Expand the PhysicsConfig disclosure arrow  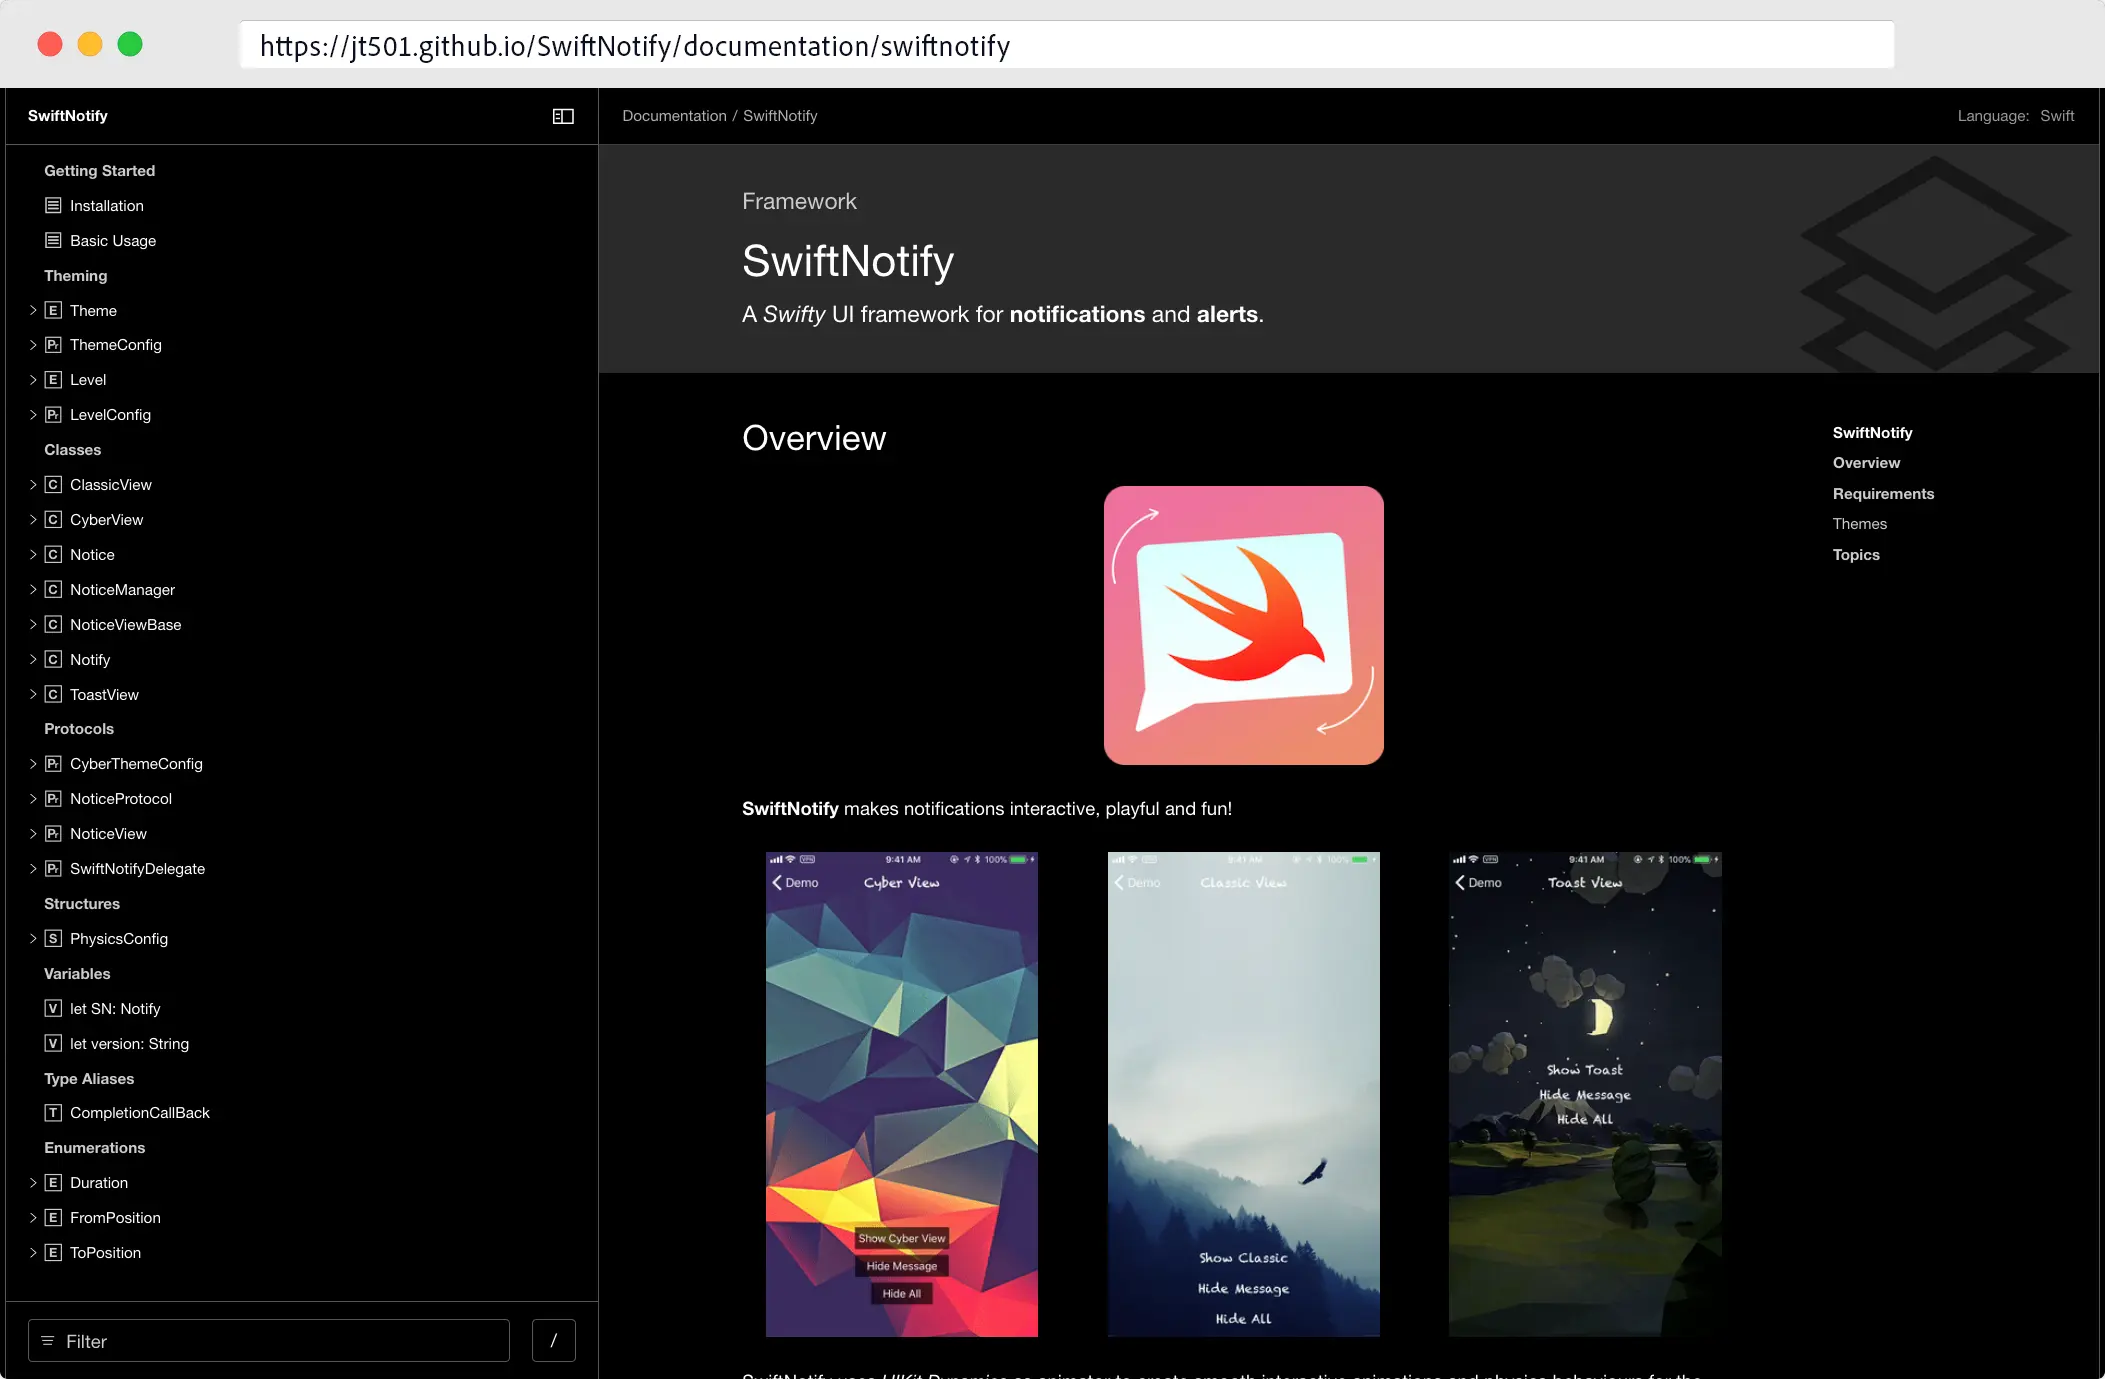point(33,938)
